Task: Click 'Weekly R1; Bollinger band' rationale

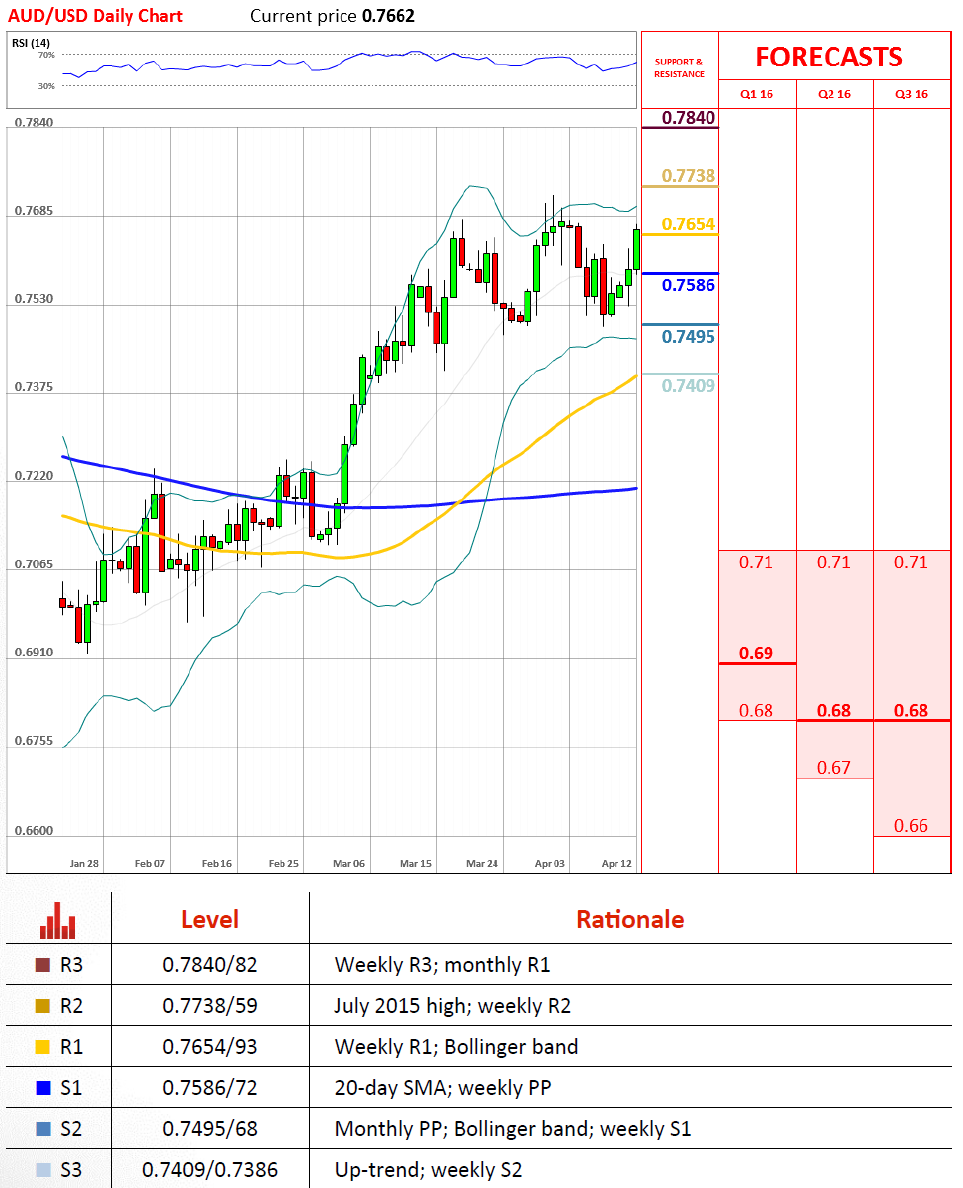Action: [456, 1046]
